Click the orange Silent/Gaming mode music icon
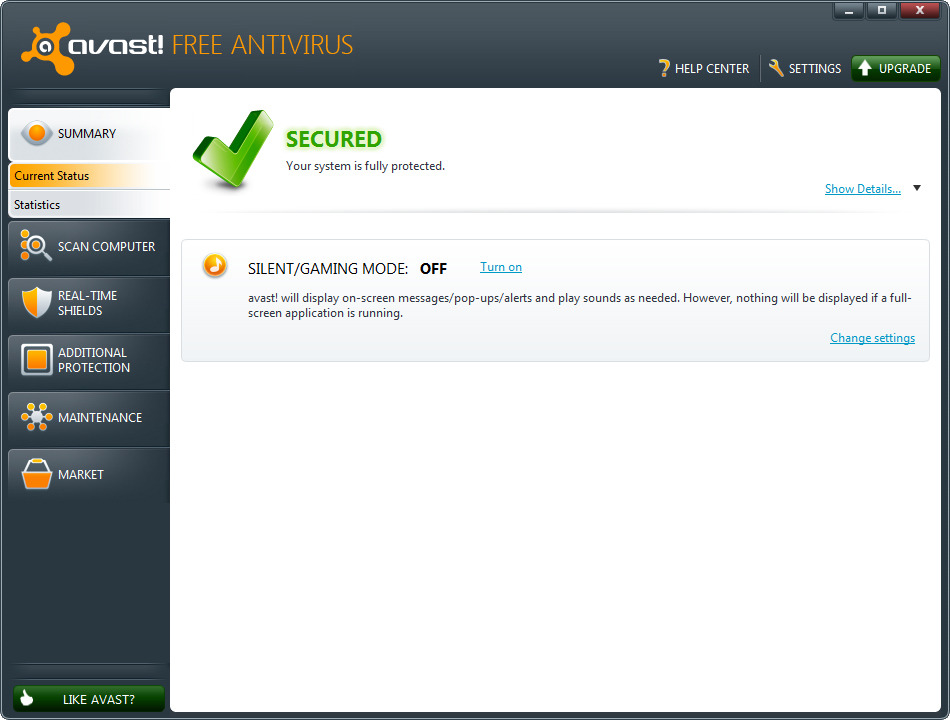The height and width of the screenshot is (720, 950). (214, 265)
